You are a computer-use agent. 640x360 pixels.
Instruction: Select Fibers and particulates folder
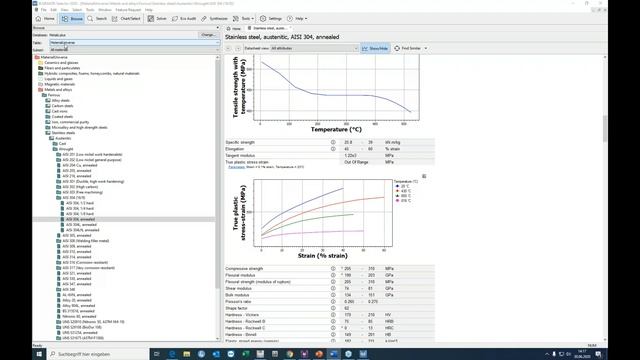pyautogui.click(x=62, y=68)
